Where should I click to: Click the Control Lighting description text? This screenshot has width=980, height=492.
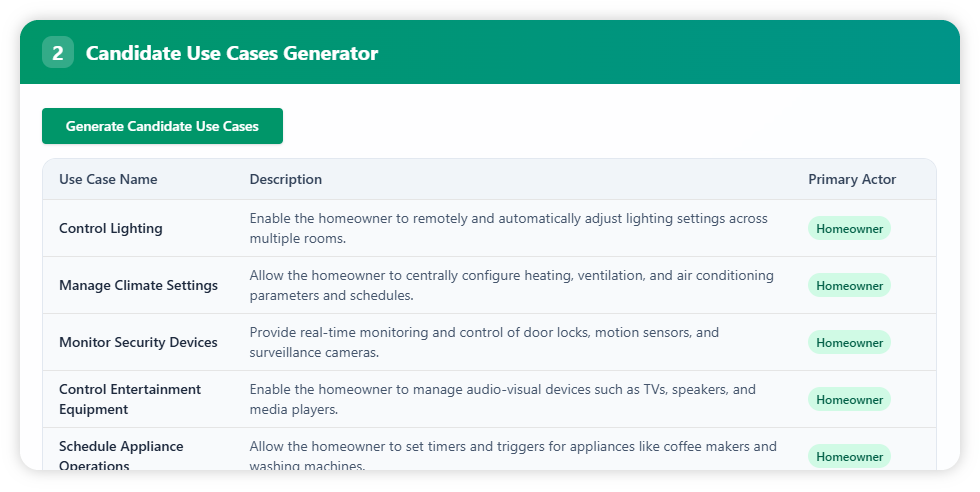click(508, 228)
